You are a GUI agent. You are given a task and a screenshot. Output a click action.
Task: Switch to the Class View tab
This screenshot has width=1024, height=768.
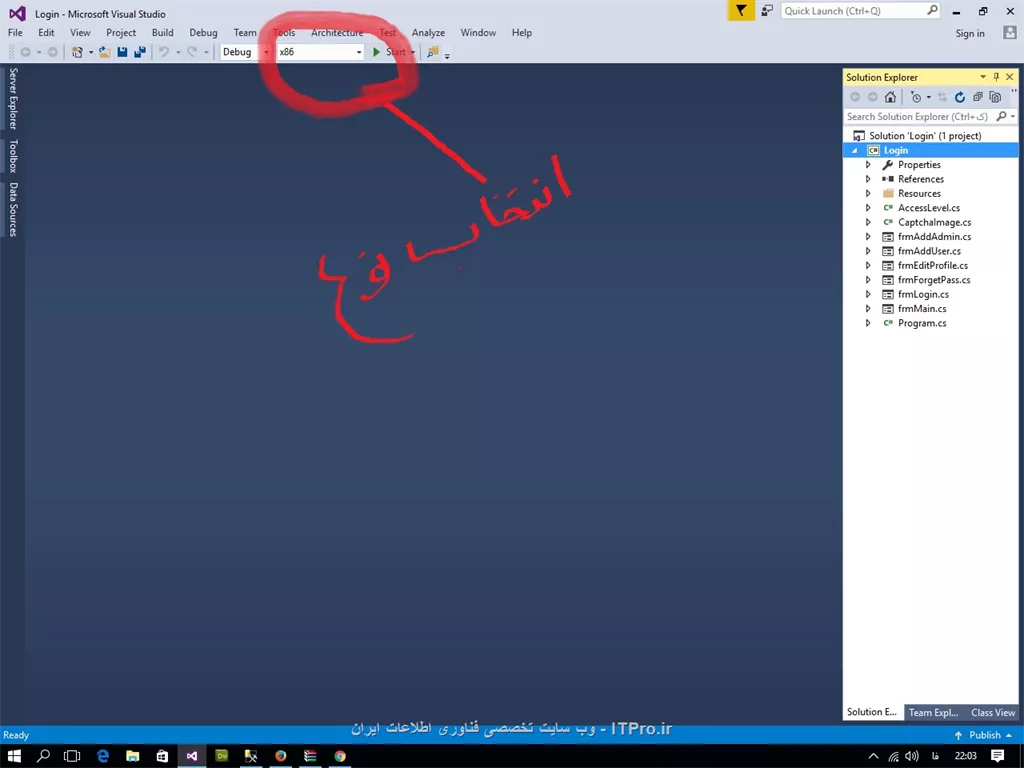pyautogui.click(x=993, y=712)
